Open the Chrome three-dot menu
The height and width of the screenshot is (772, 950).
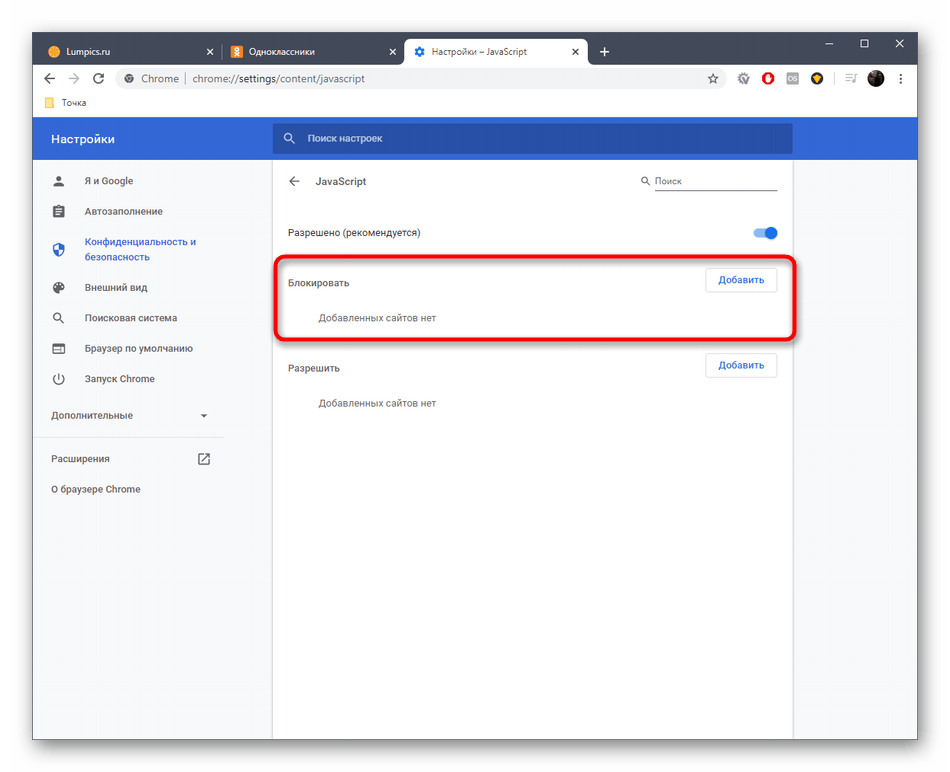901,79
